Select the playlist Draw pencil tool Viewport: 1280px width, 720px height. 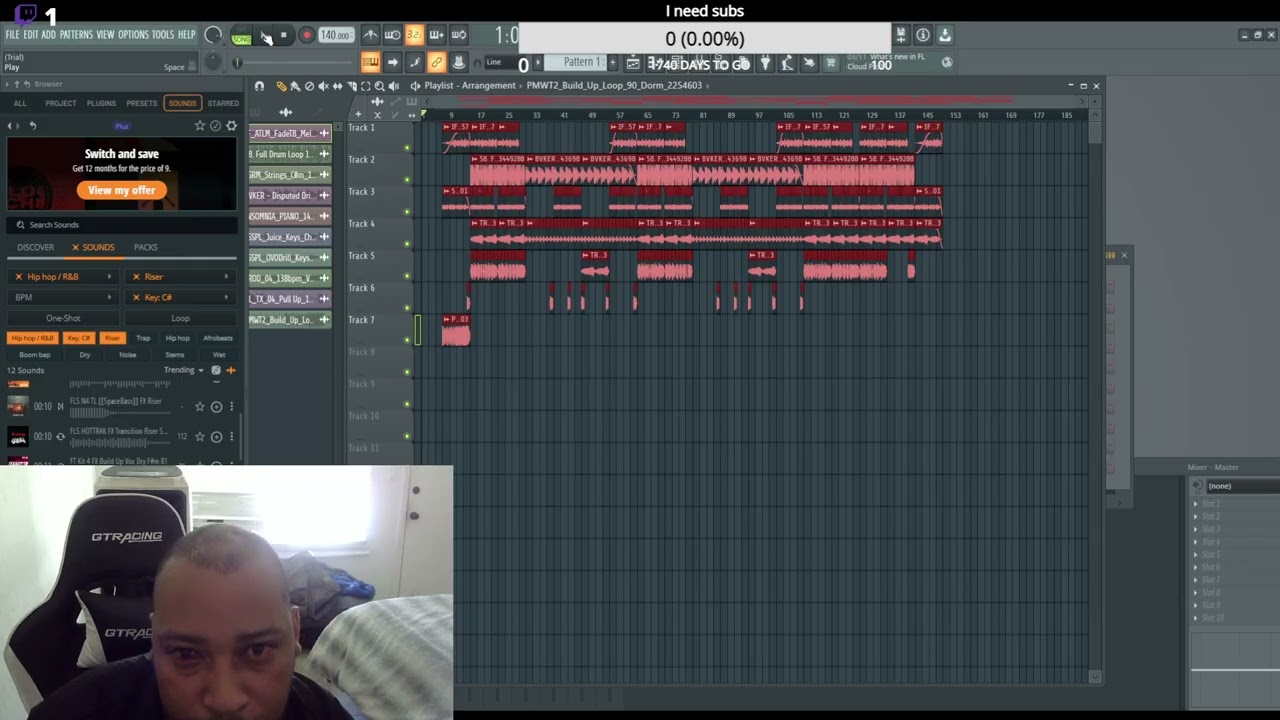(281, 86)
